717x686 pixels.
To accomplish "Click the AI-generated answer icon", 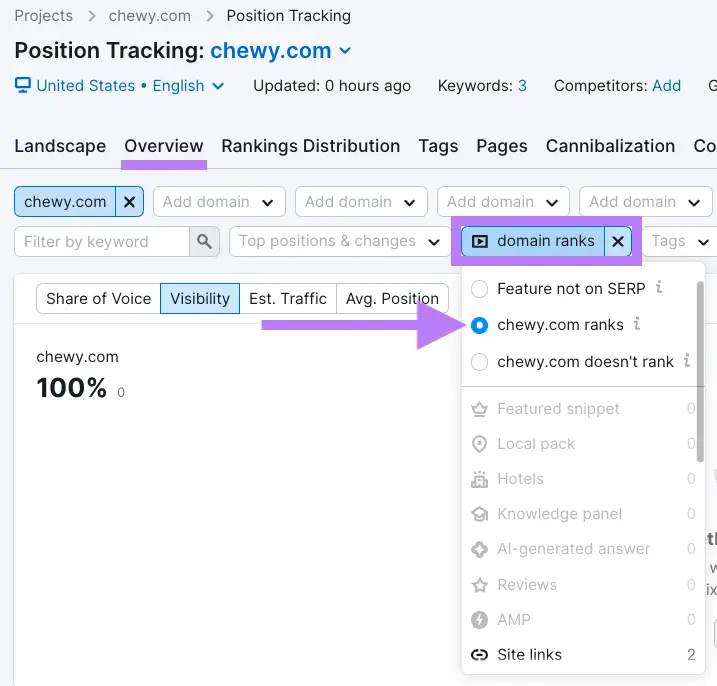I will 479,549.
